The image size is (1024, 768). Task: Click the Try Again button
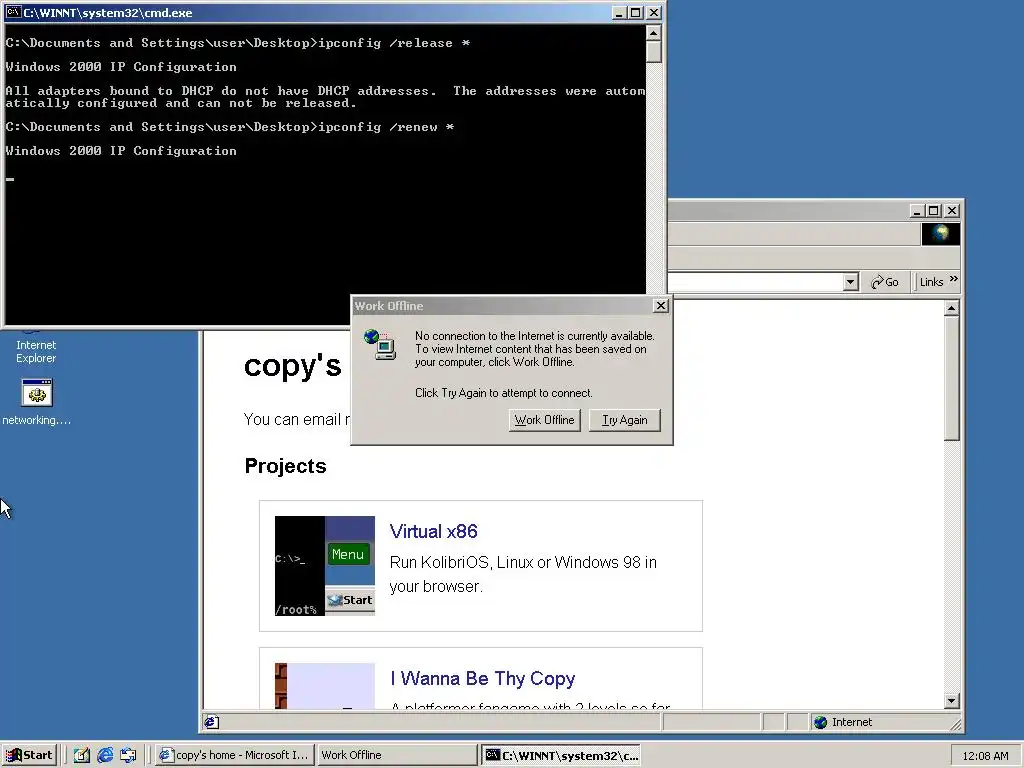[624, 420]
